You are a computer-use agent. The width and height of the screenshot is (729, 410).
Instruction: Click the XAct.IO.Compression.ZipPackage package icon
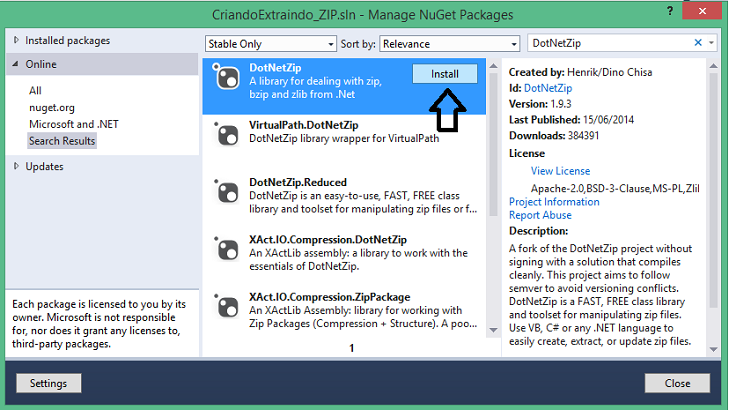click(227, 306)
